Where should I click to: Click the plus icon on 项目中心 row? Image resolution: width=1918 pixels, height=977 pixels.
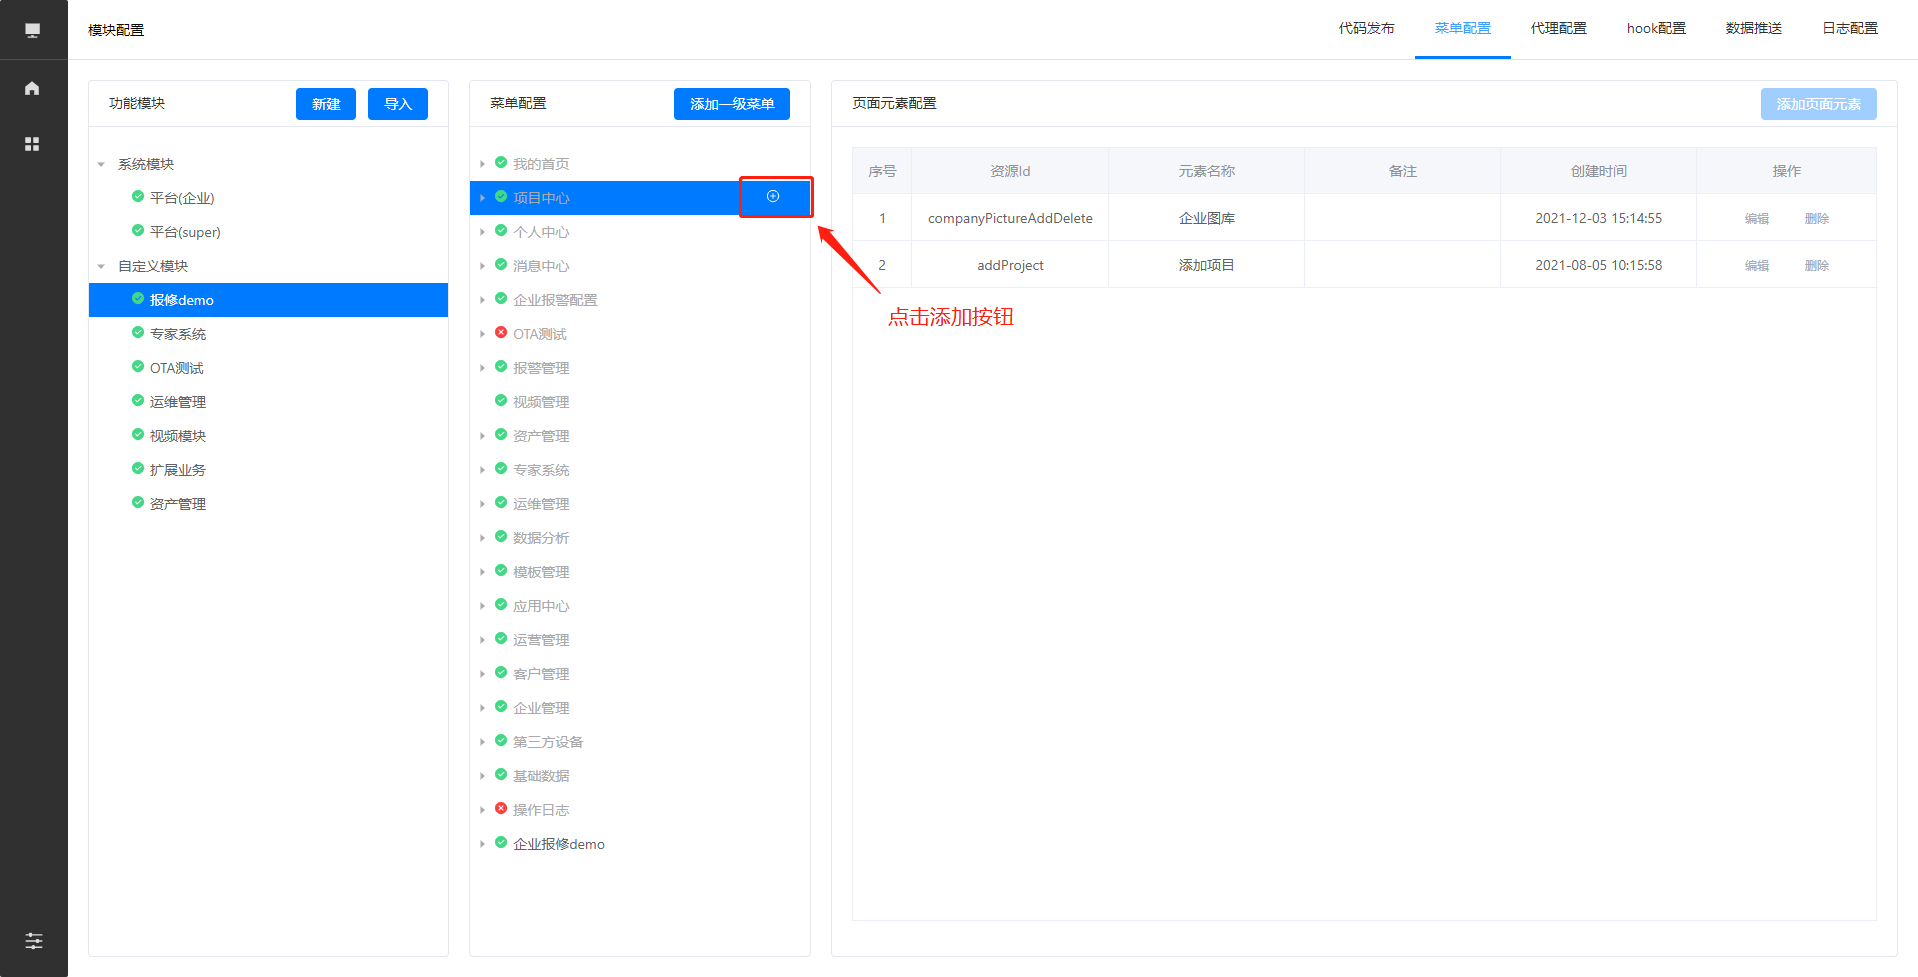tap(773, 197)
